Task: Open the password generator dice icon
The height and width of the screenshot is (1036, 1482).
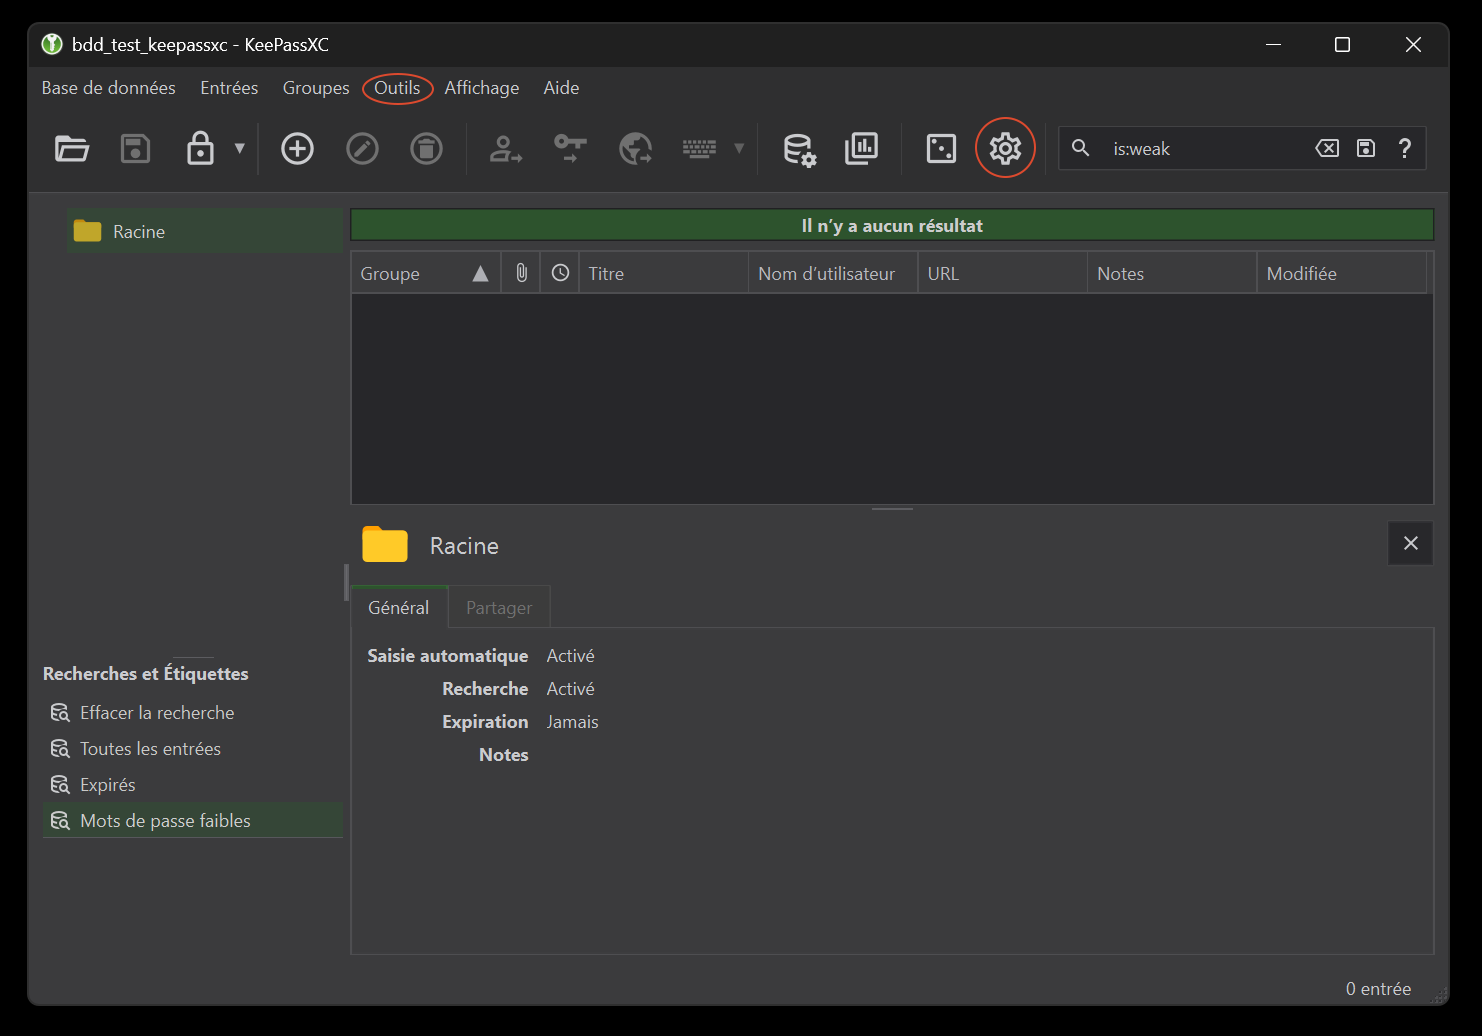Action: click(941, 149)
